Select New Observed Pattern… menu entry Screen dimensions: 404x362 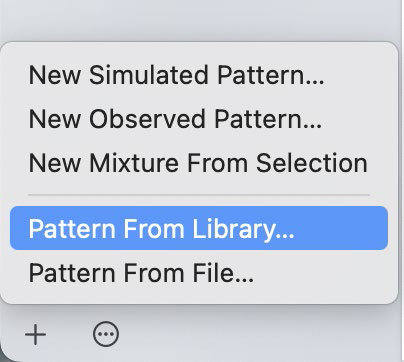(199, 119)
